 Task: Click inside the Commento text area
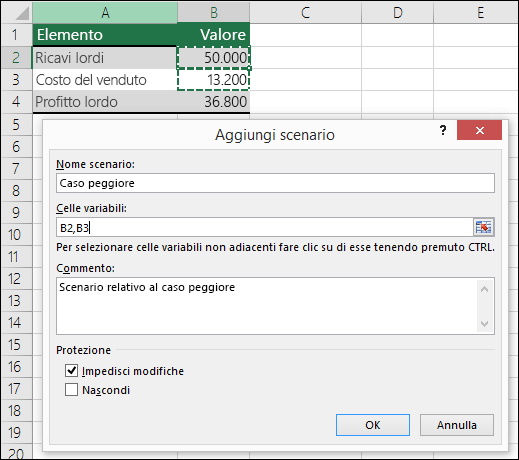pyautogui.click(x=267, y=306)
